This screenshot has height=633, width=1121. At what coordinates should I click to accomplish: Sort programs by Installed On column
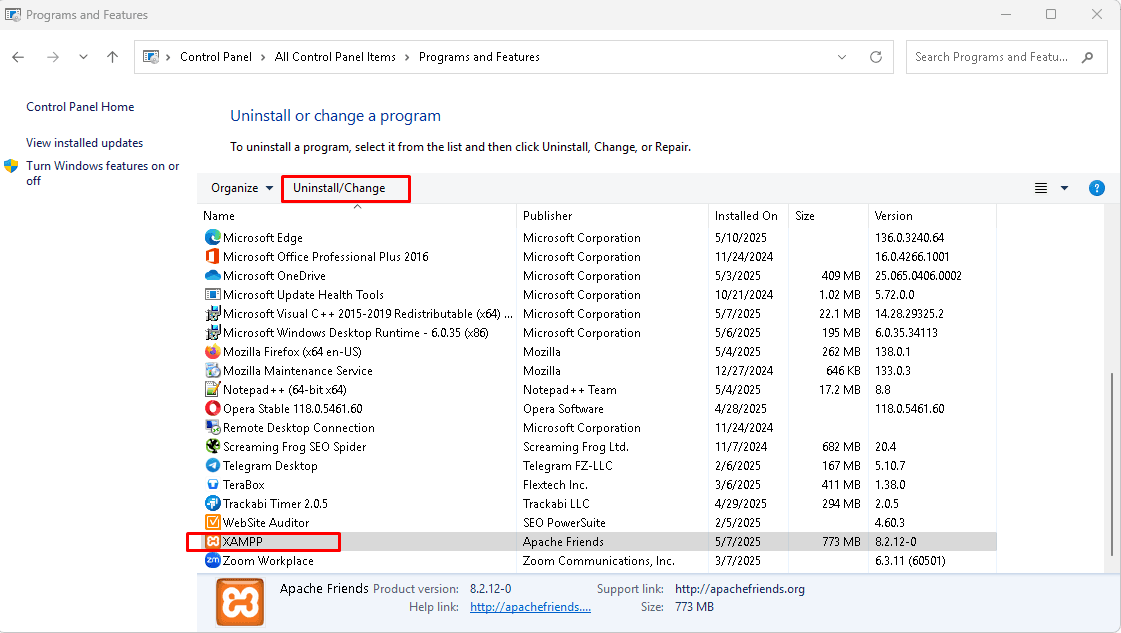[745, 216]
